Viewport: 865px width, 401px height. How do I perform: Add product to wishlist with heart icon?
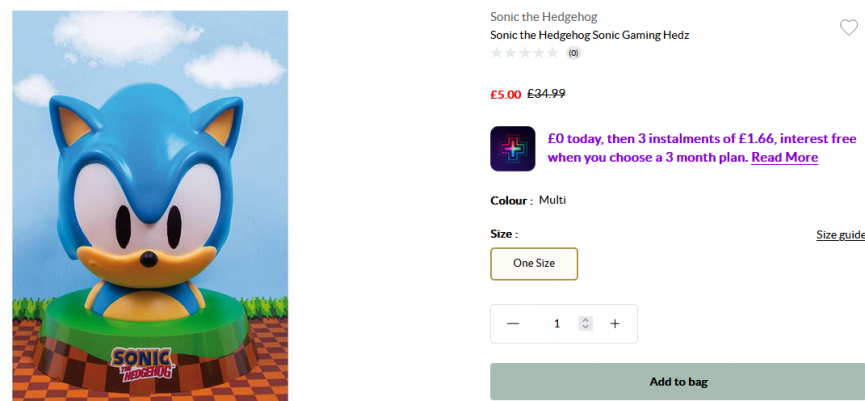[x=849, y=28]
